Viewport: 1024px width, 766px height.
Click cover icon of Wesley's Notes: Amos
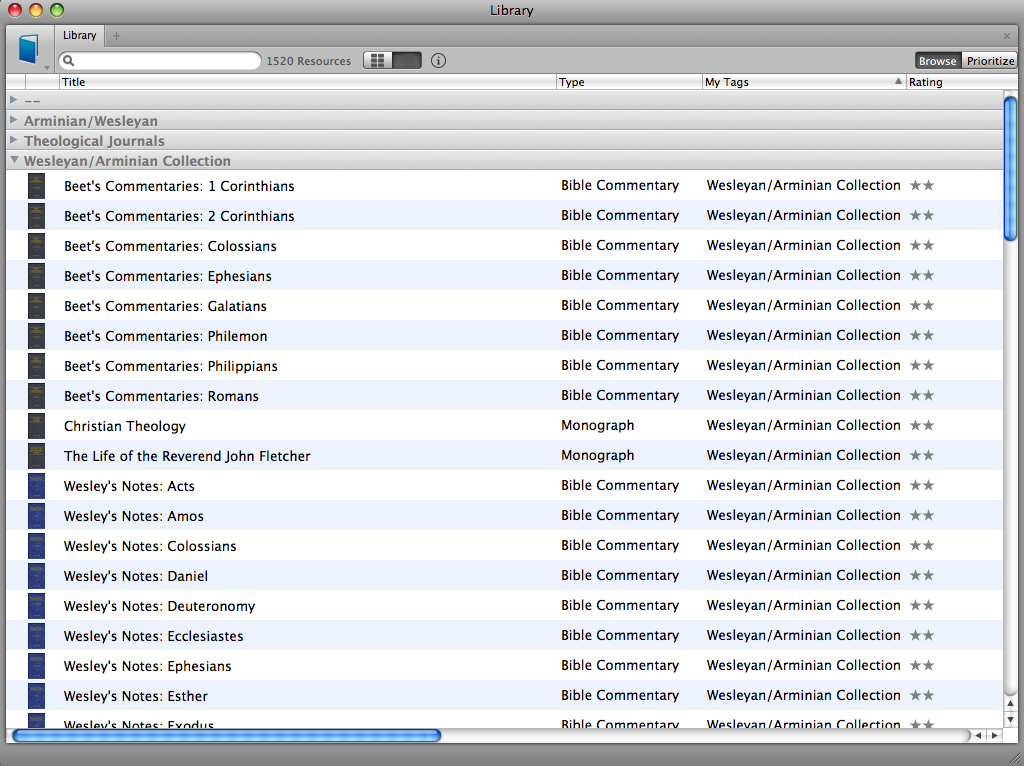37,517
